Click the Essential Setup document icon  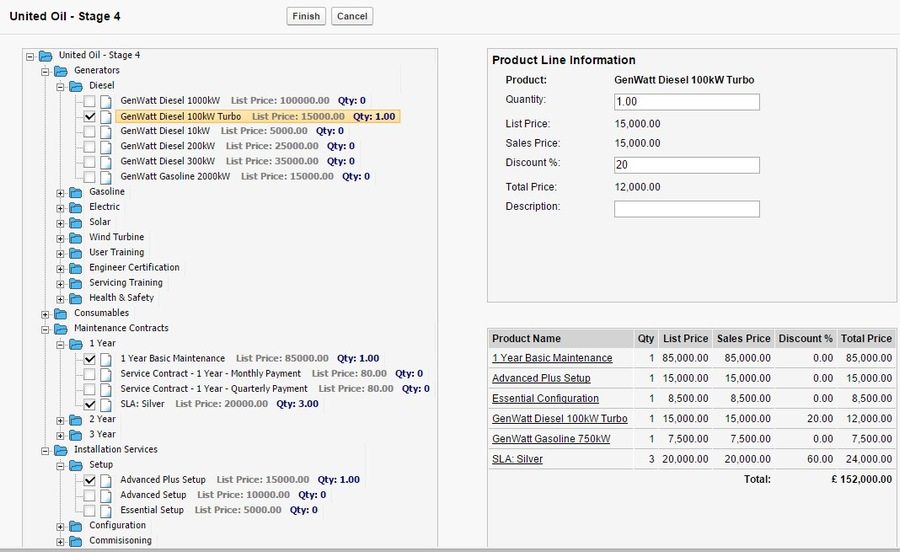pos(106,510)
